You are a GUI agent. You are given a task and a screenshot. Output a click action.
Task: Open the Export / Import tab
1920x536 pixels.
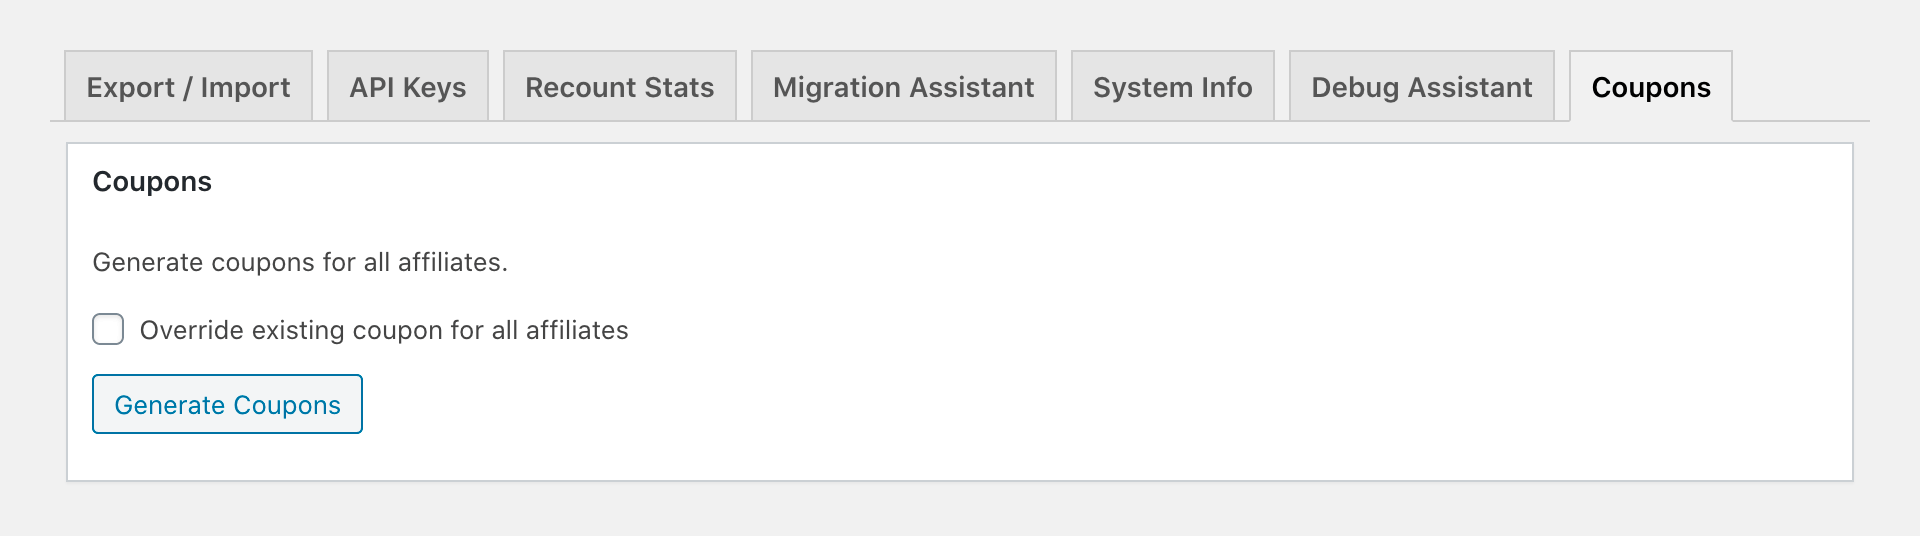[x=188, y=87]
